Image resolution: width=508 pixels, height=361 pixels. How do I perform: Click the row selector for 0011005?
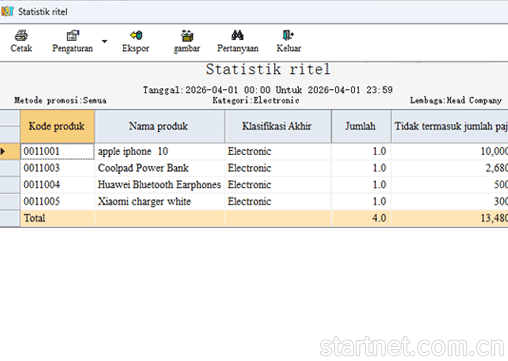(x=10, y=201)
